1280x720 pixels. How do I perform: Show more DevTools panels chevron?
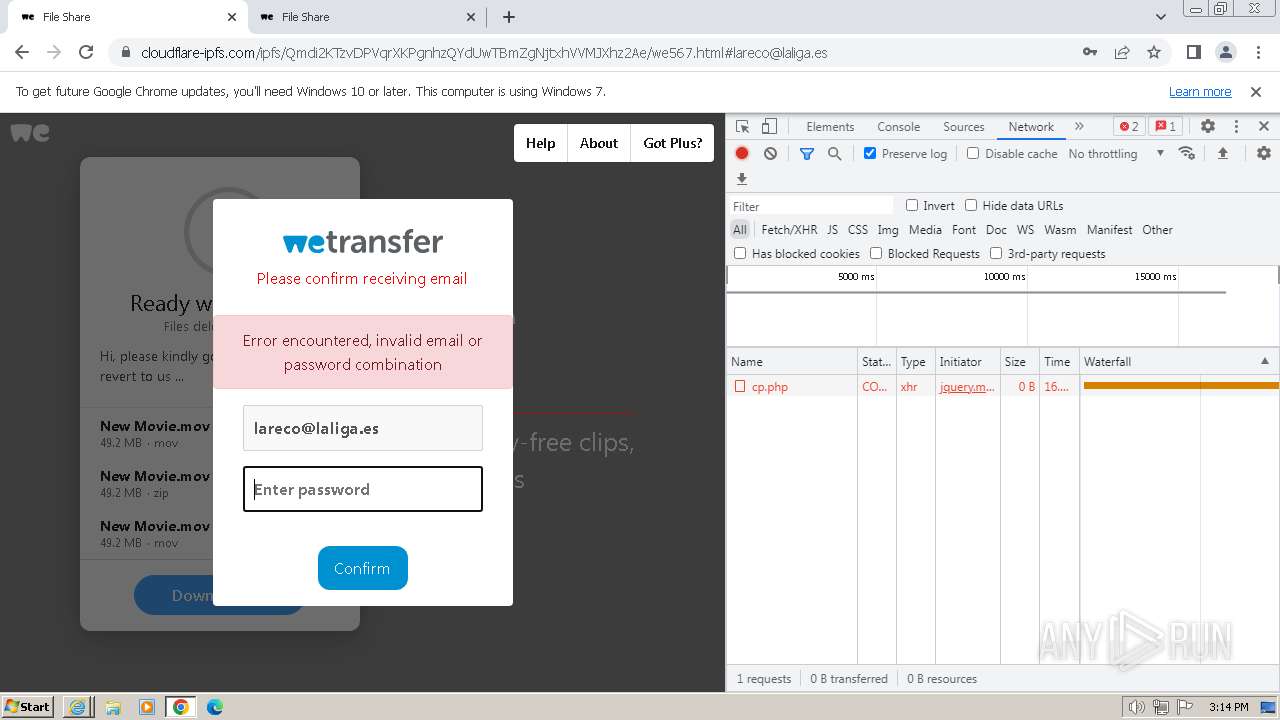(x=1079, y=127)
